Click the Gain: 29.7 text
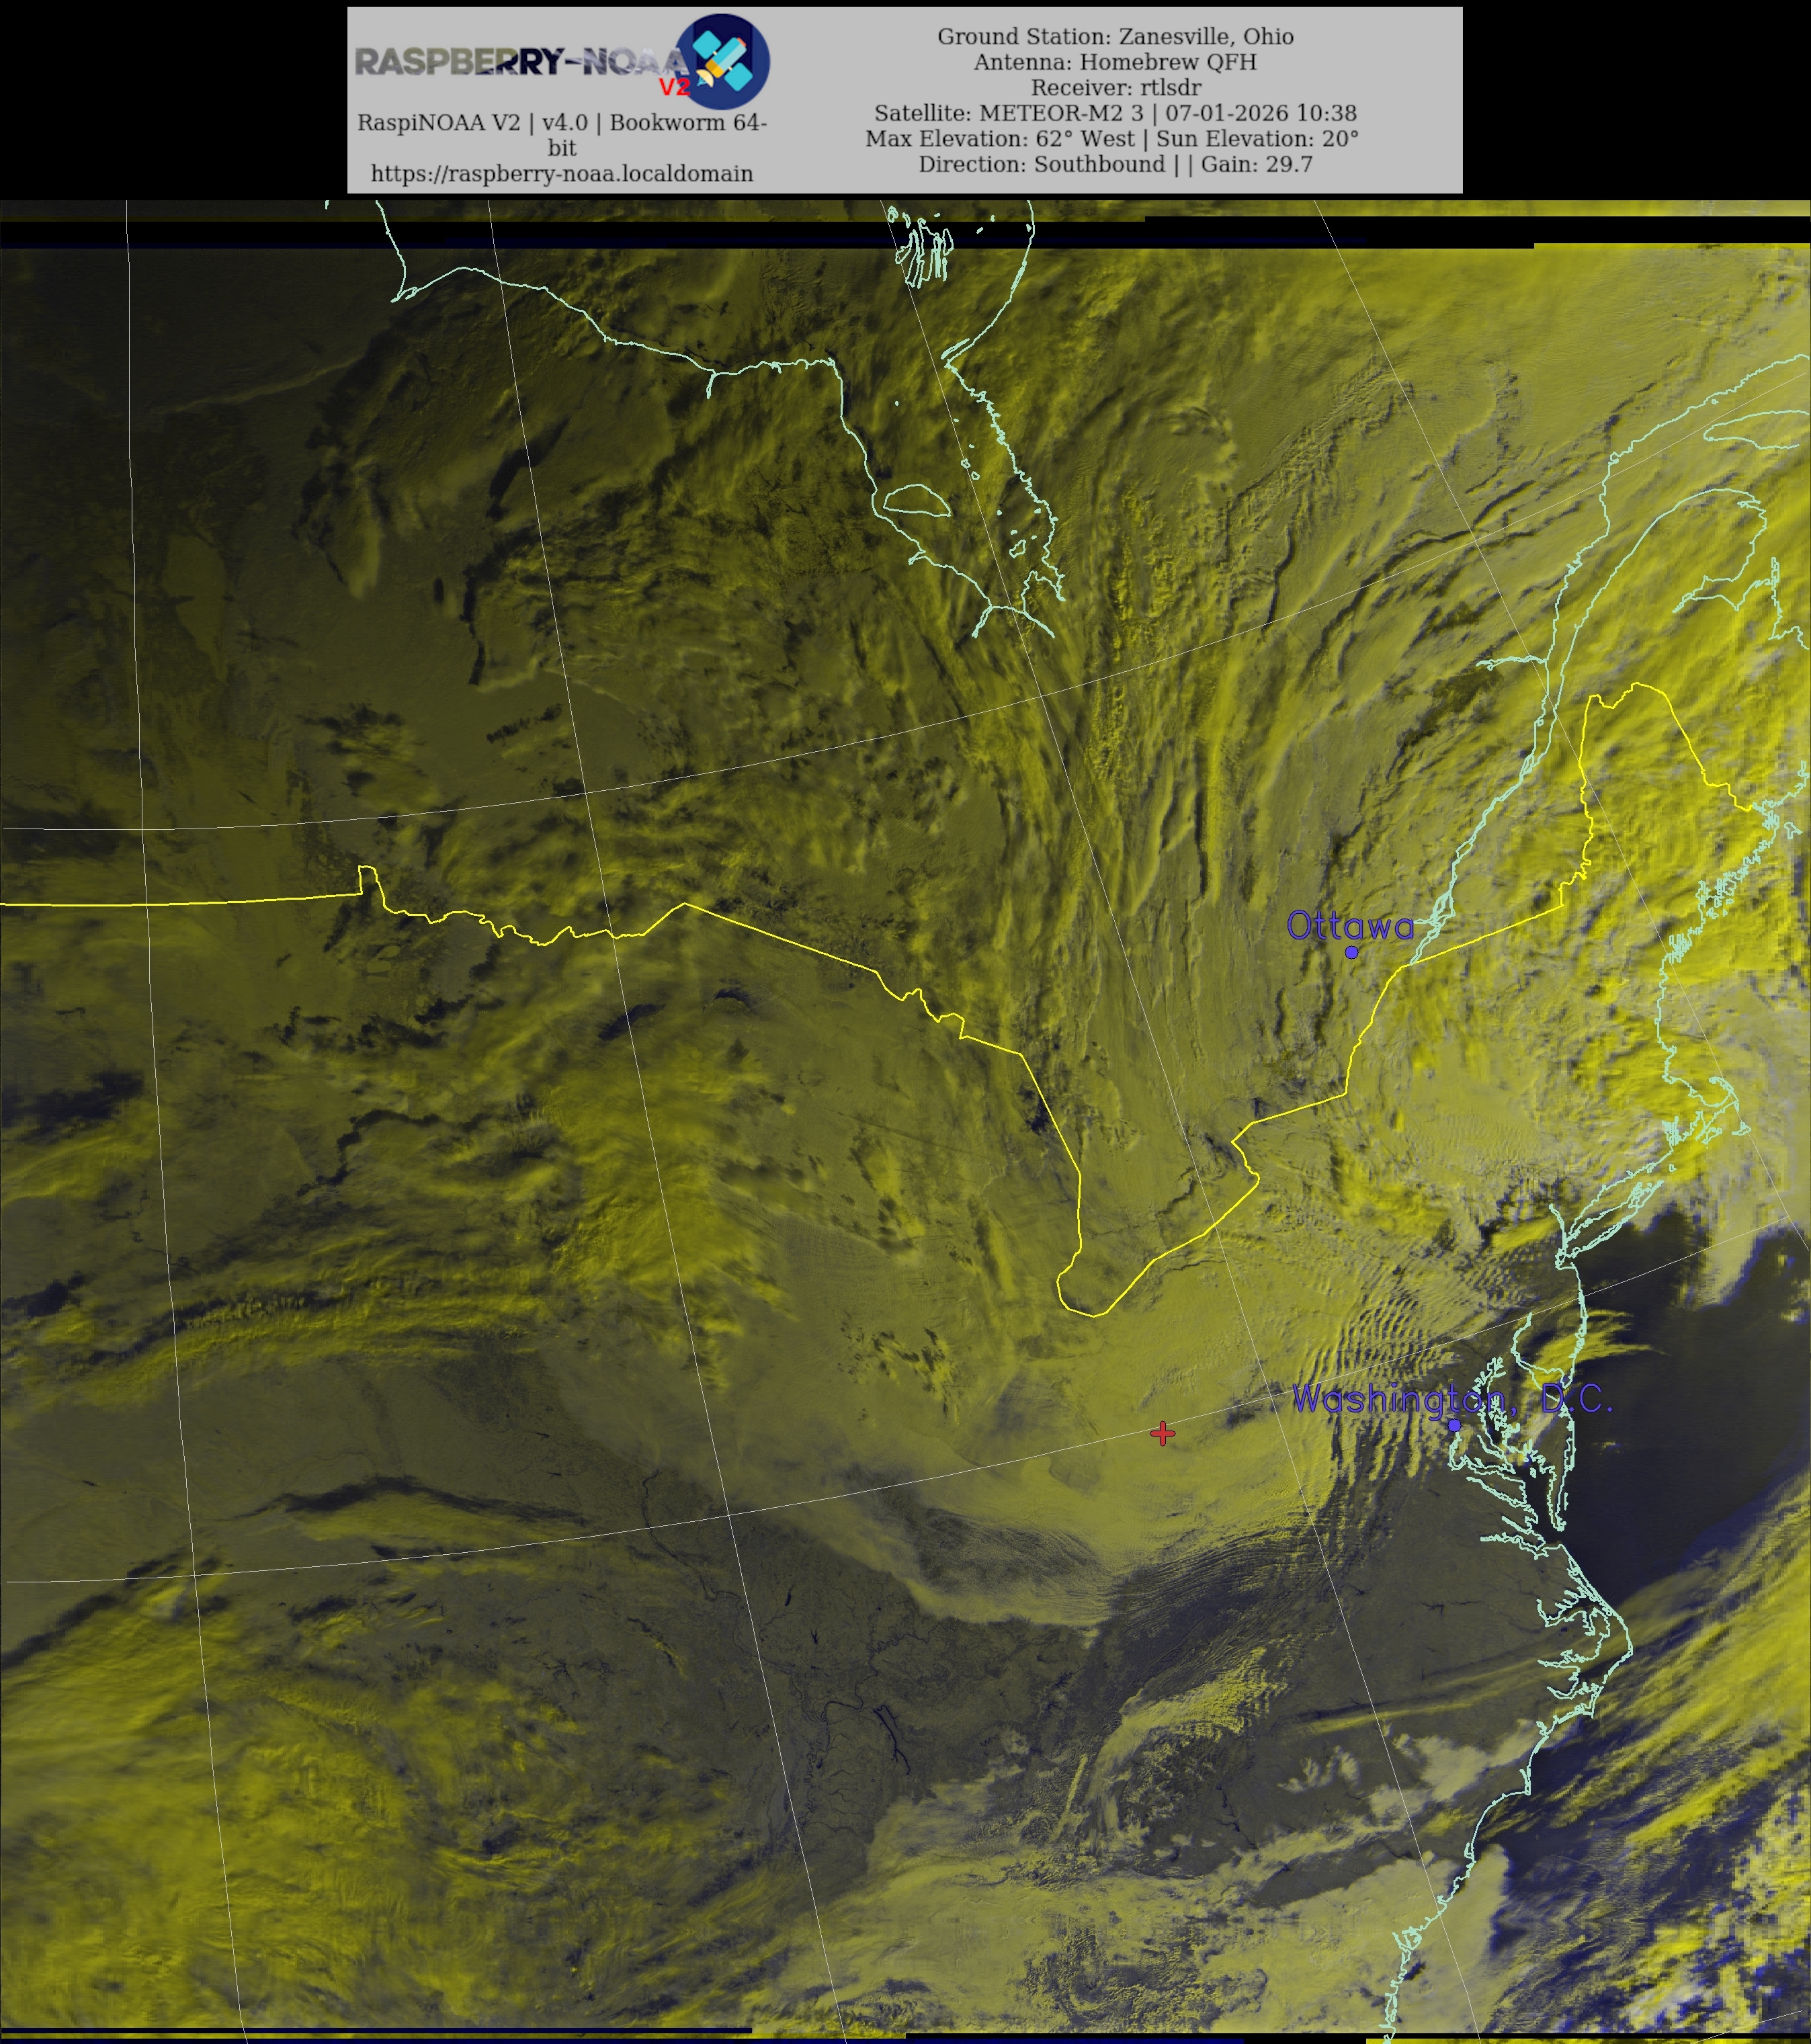Image resolution: width=1811 pixels, height=2044 pixels. point(1256,164)
